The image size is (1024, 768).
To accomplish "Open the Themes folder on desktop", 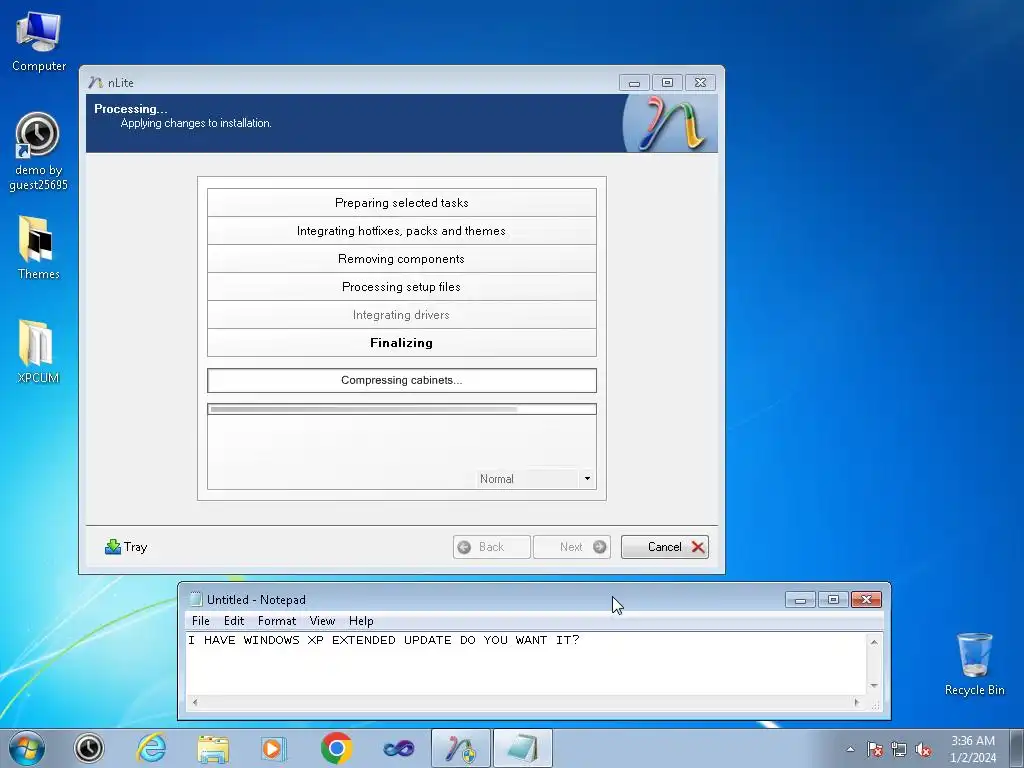I will click(x=38, y=248).
